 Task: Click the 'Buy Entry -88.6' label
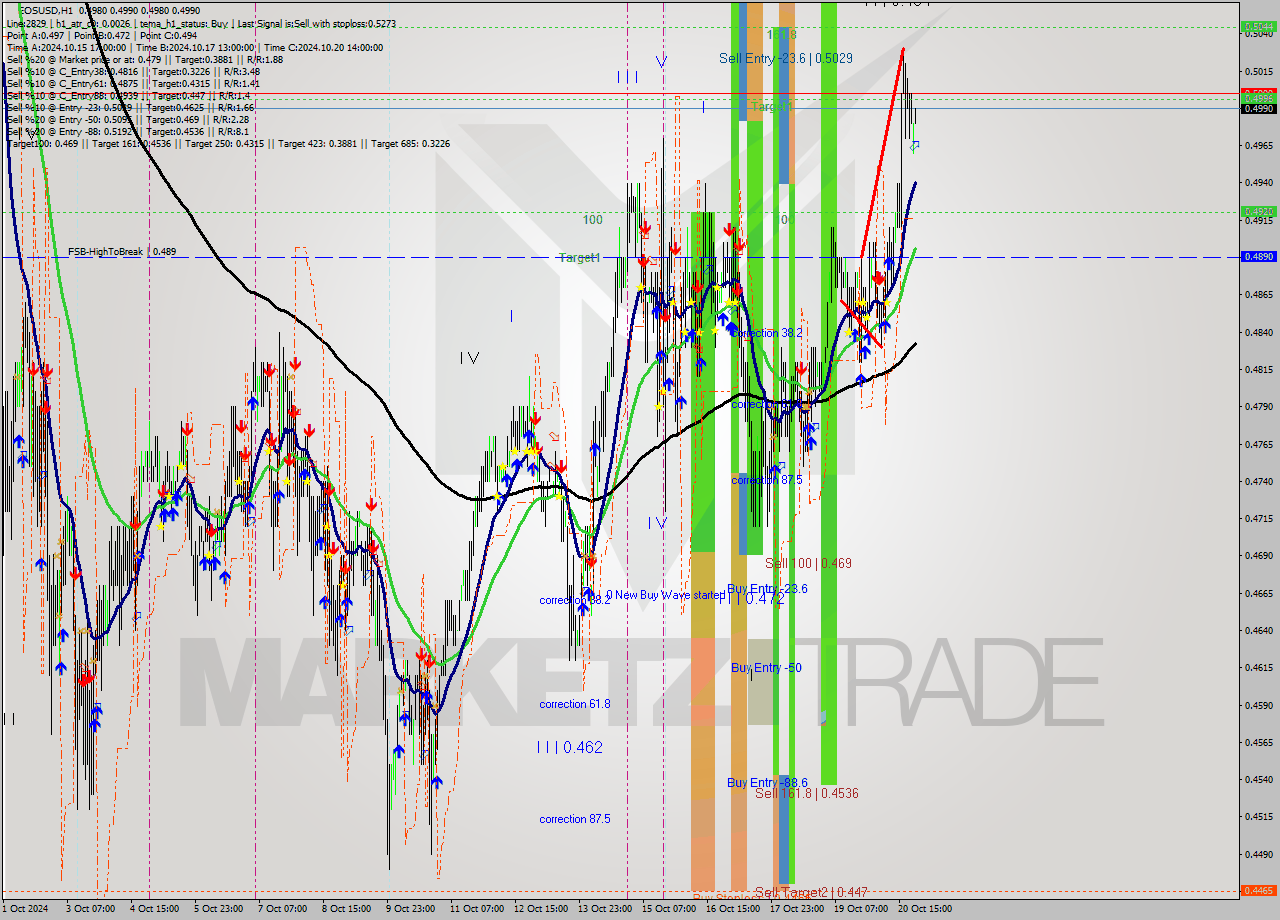767,783
